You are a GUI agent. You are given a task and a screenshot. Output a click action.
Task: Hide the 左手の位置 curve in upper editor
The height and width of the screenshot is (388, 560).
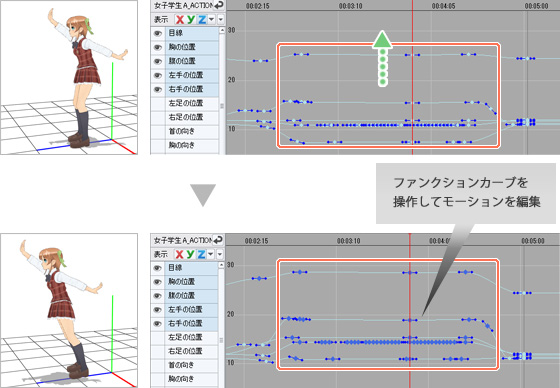pos(158,75)
